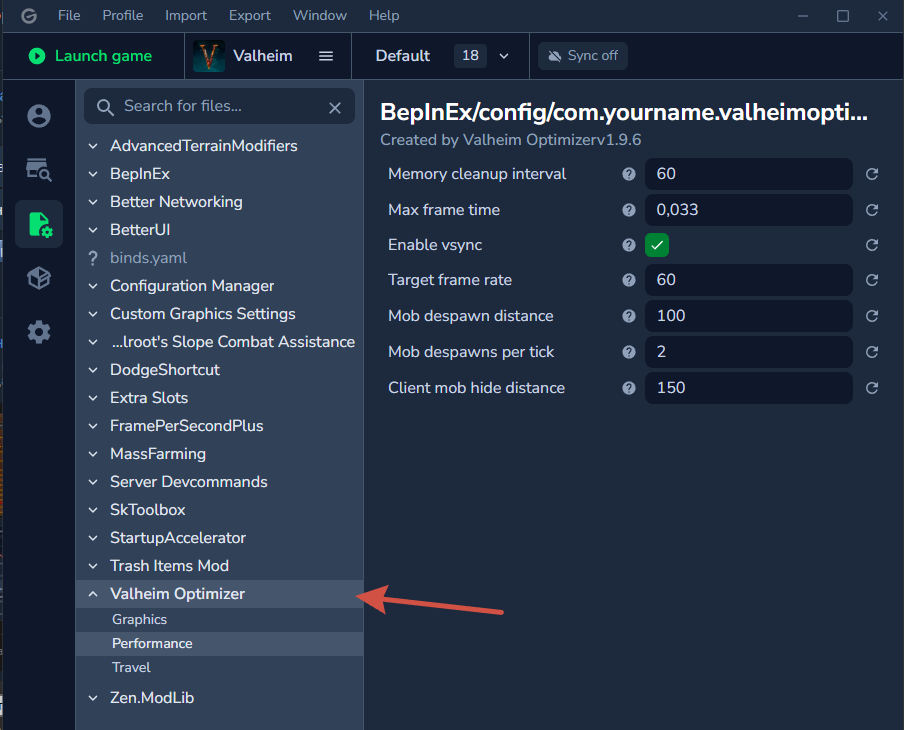Select the binds.yaml file
Image resolution: width=904 pixels, height=730 pixels.
click(219, 258)
